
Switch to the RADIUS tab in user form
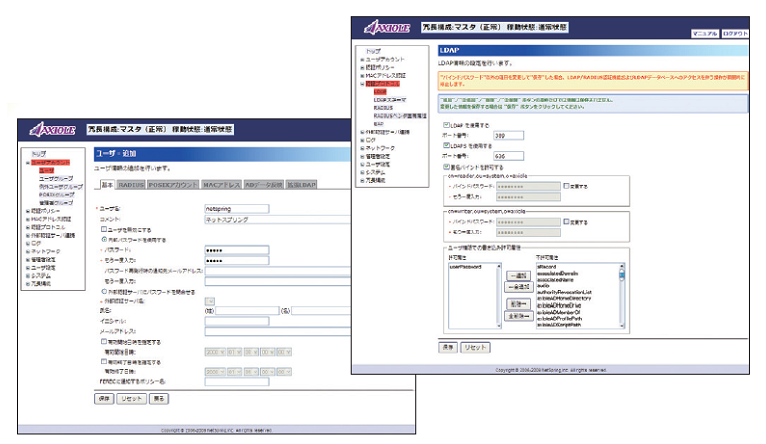131,185
